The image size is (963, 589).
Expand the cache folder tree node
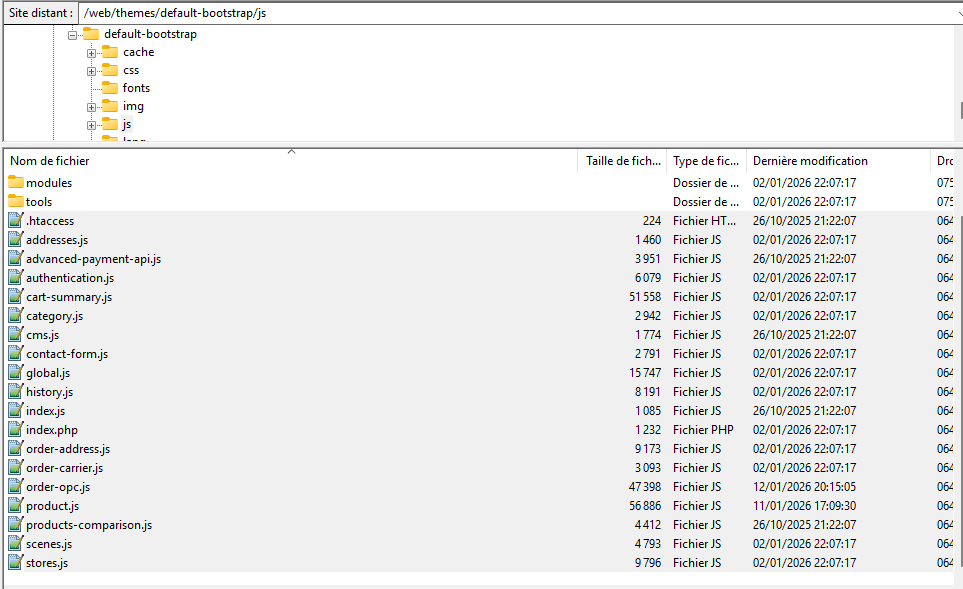91,52
